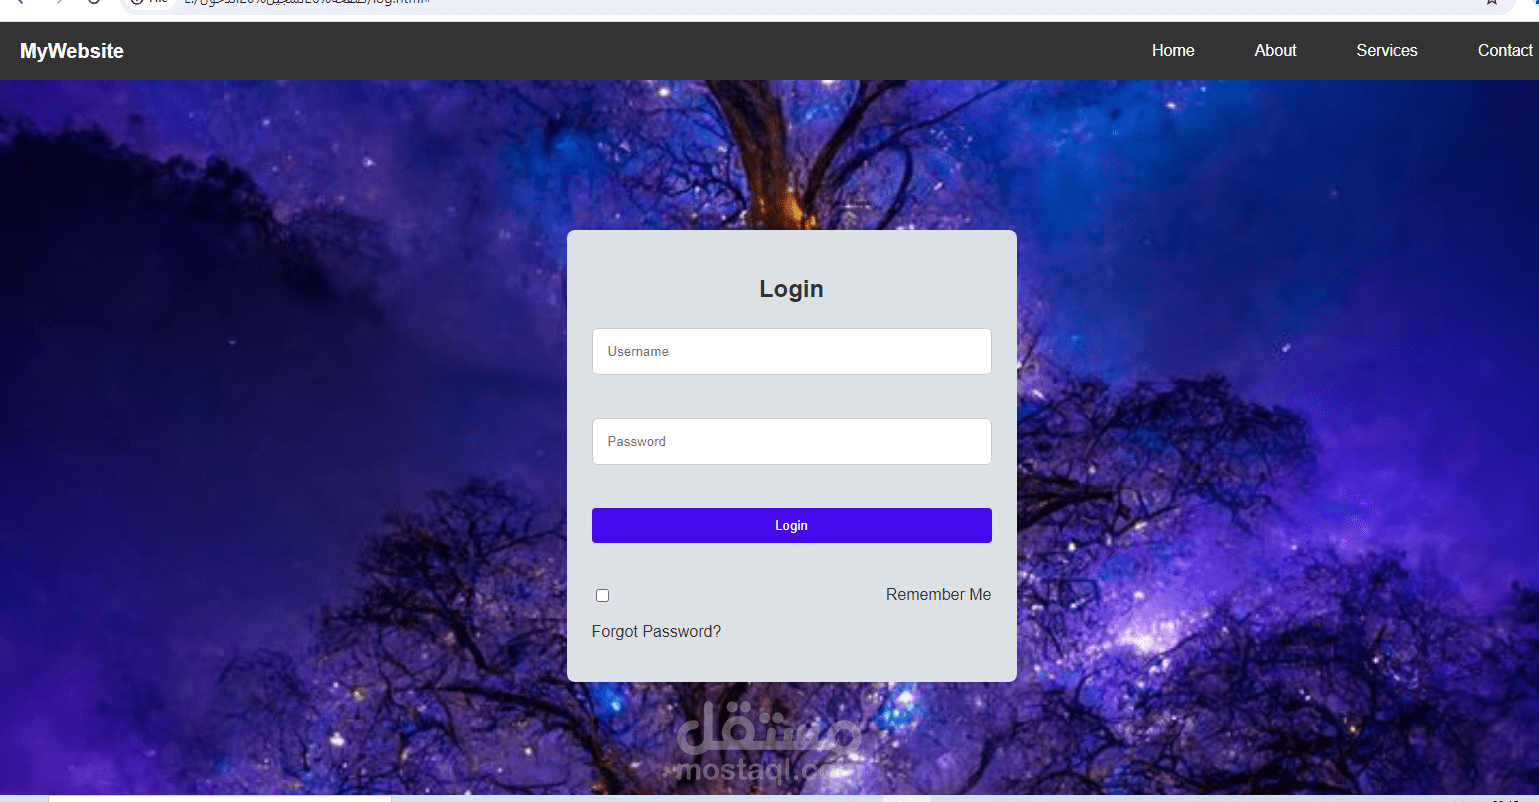1539x802 pixels.
Task: Focus the Password input field
Action: point(792,442)
